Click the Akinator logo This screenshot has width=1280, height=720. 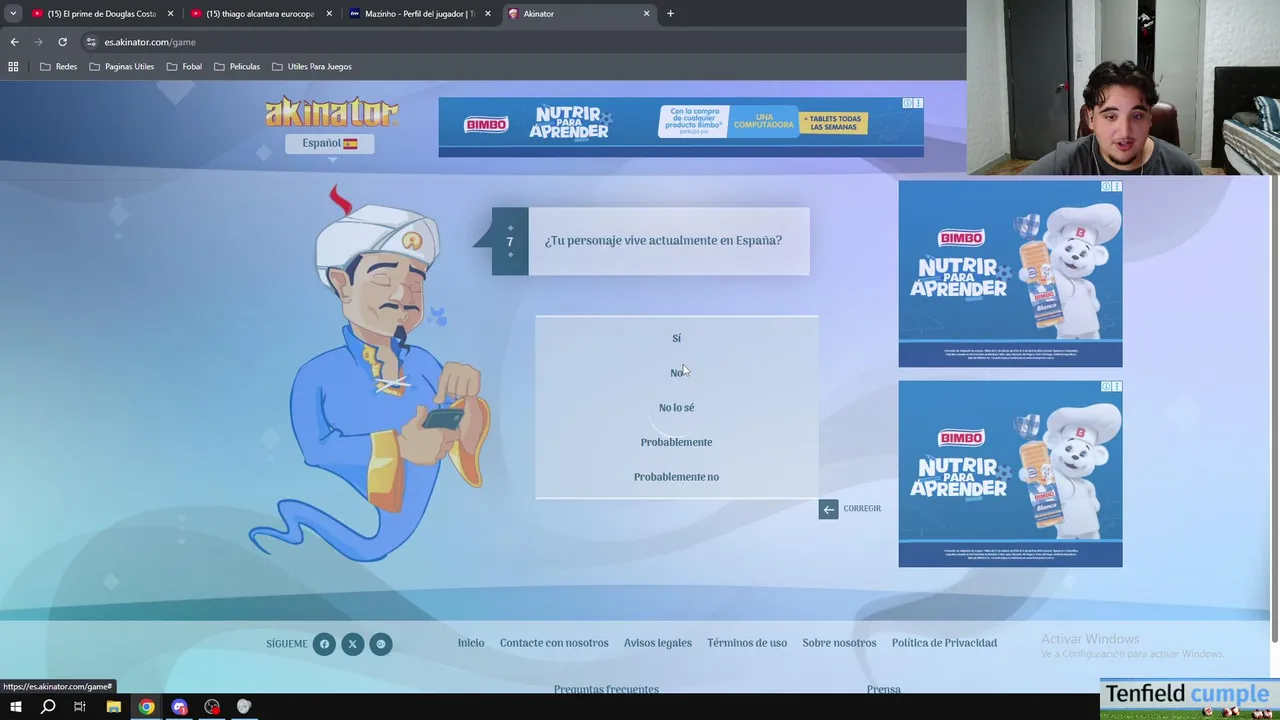[331, 112]
